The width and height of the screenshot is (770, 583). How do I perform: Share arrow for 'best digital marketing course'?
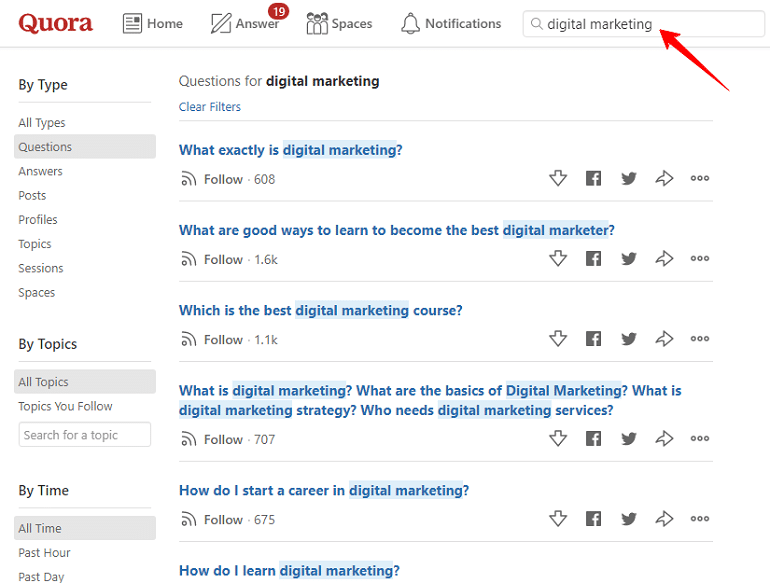click(x=664, y=338)
